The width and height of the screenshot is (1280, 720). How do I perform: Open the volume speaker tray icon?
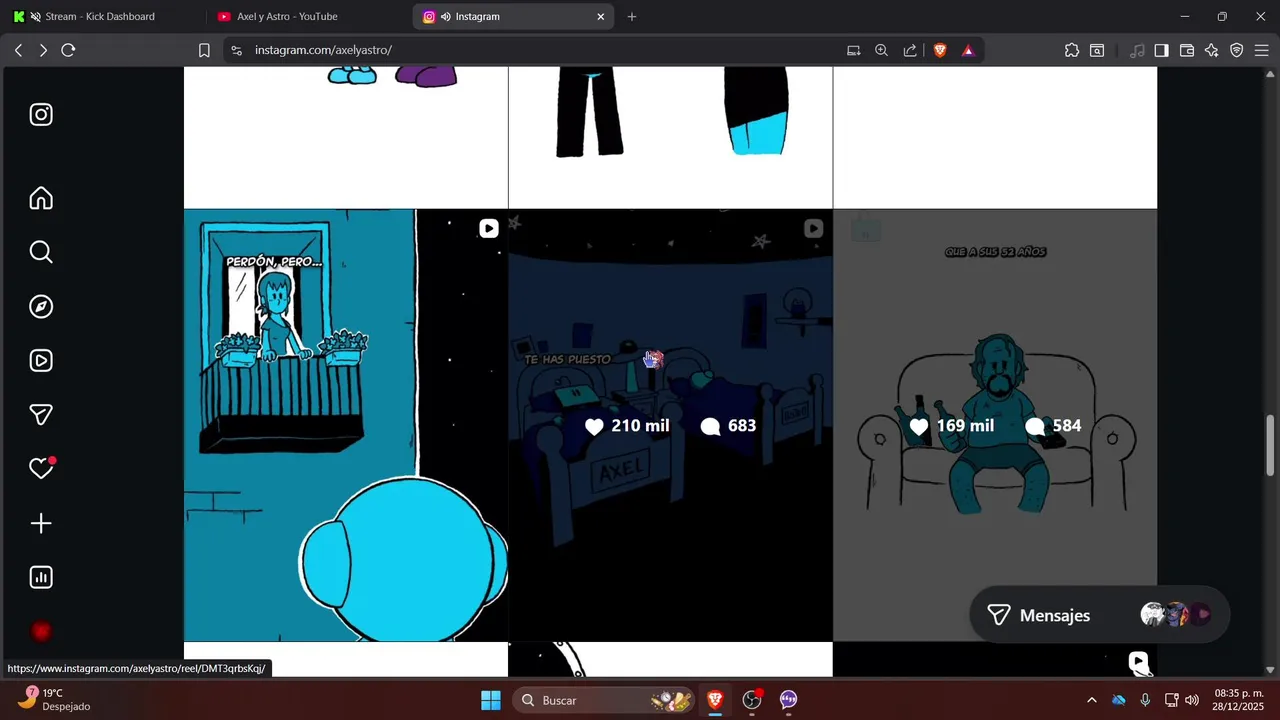pos(1192,700)
